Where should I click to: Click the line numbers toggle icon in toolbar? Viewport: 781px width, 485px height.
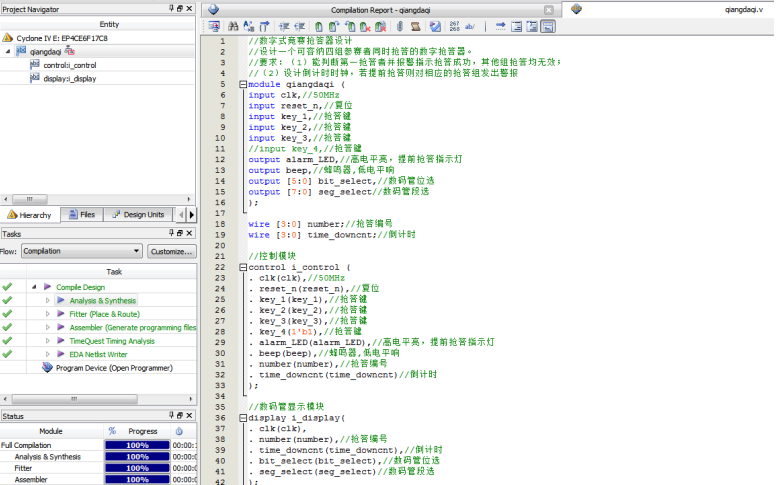point(455,26)
